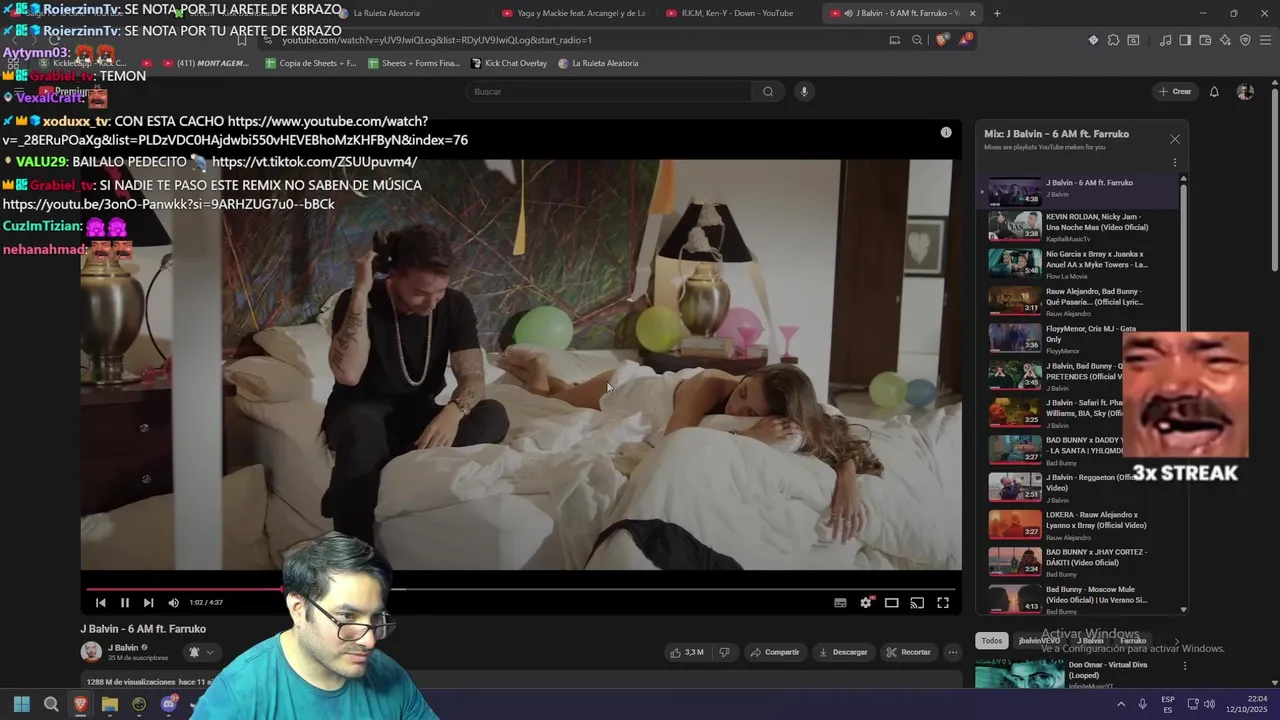Open the Brave VPN shield icon
The image size is (1280, 720).
(1245, 40)
